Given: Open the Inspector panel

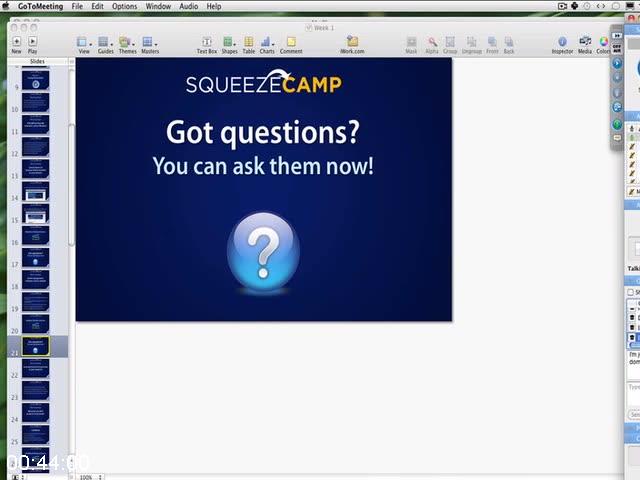Looking at the screenshot, I should coord(562,42).
